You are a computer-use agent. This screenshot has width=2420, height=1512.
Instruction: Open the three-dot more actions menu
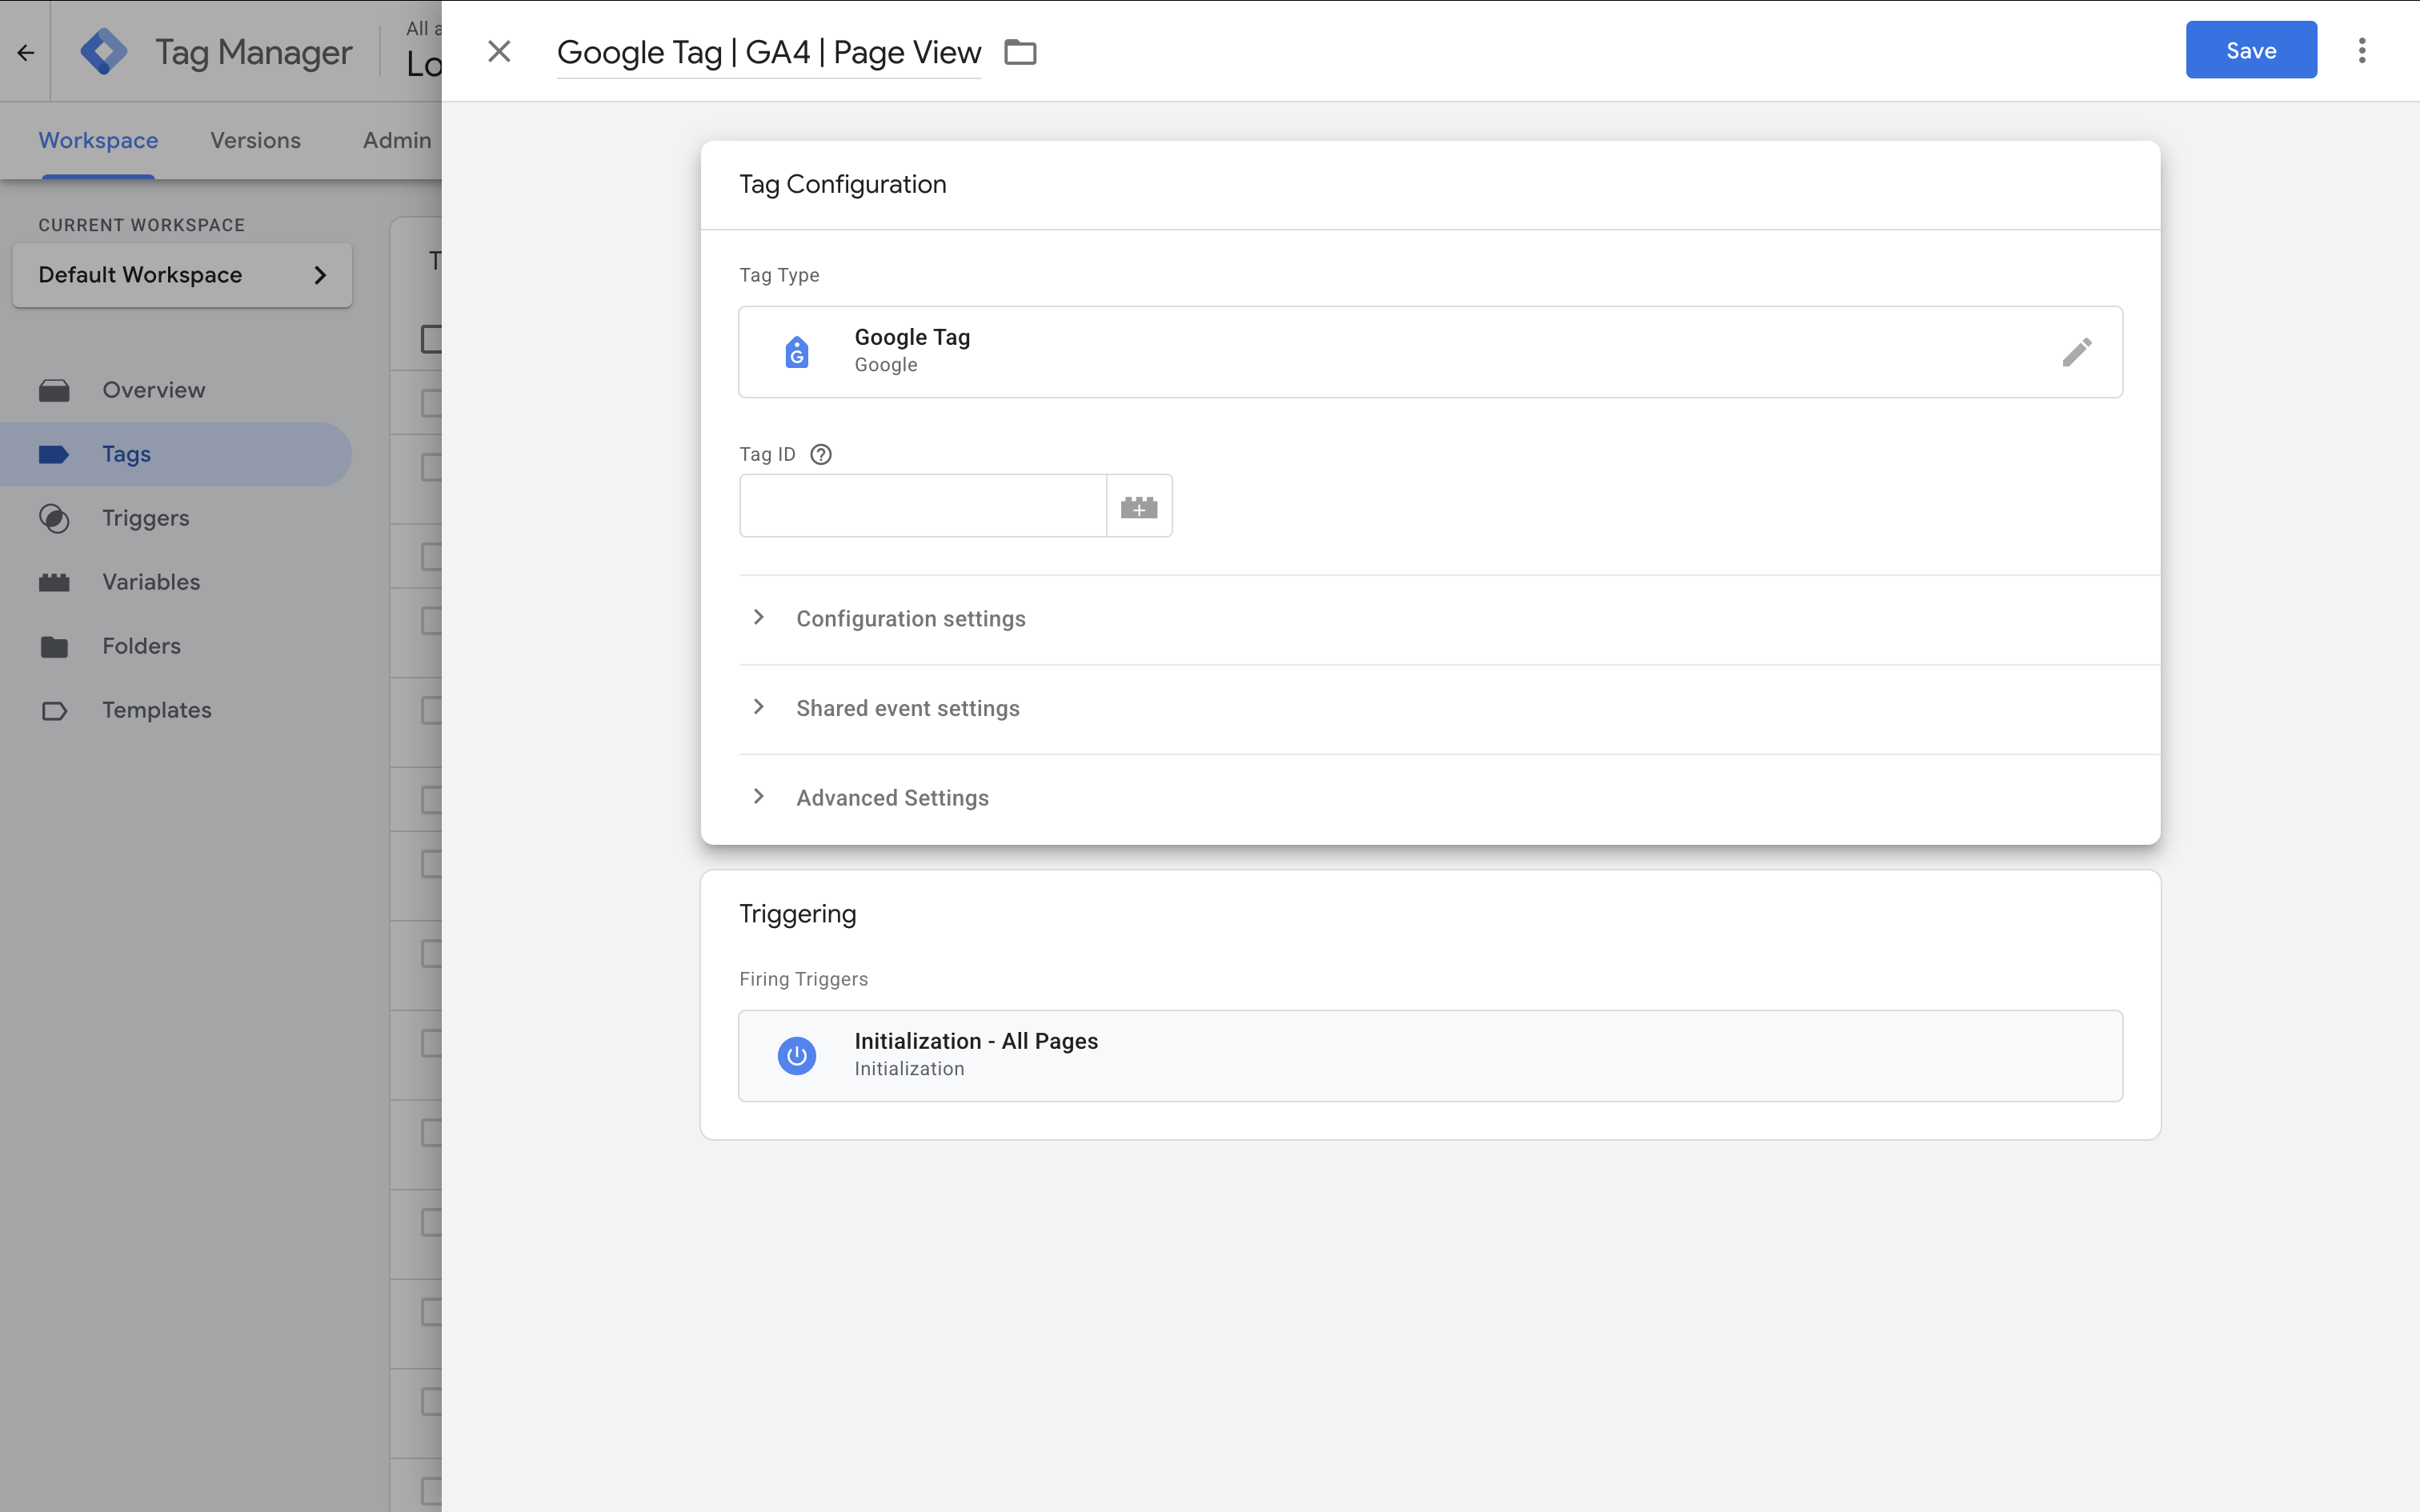coord(2362,50)
